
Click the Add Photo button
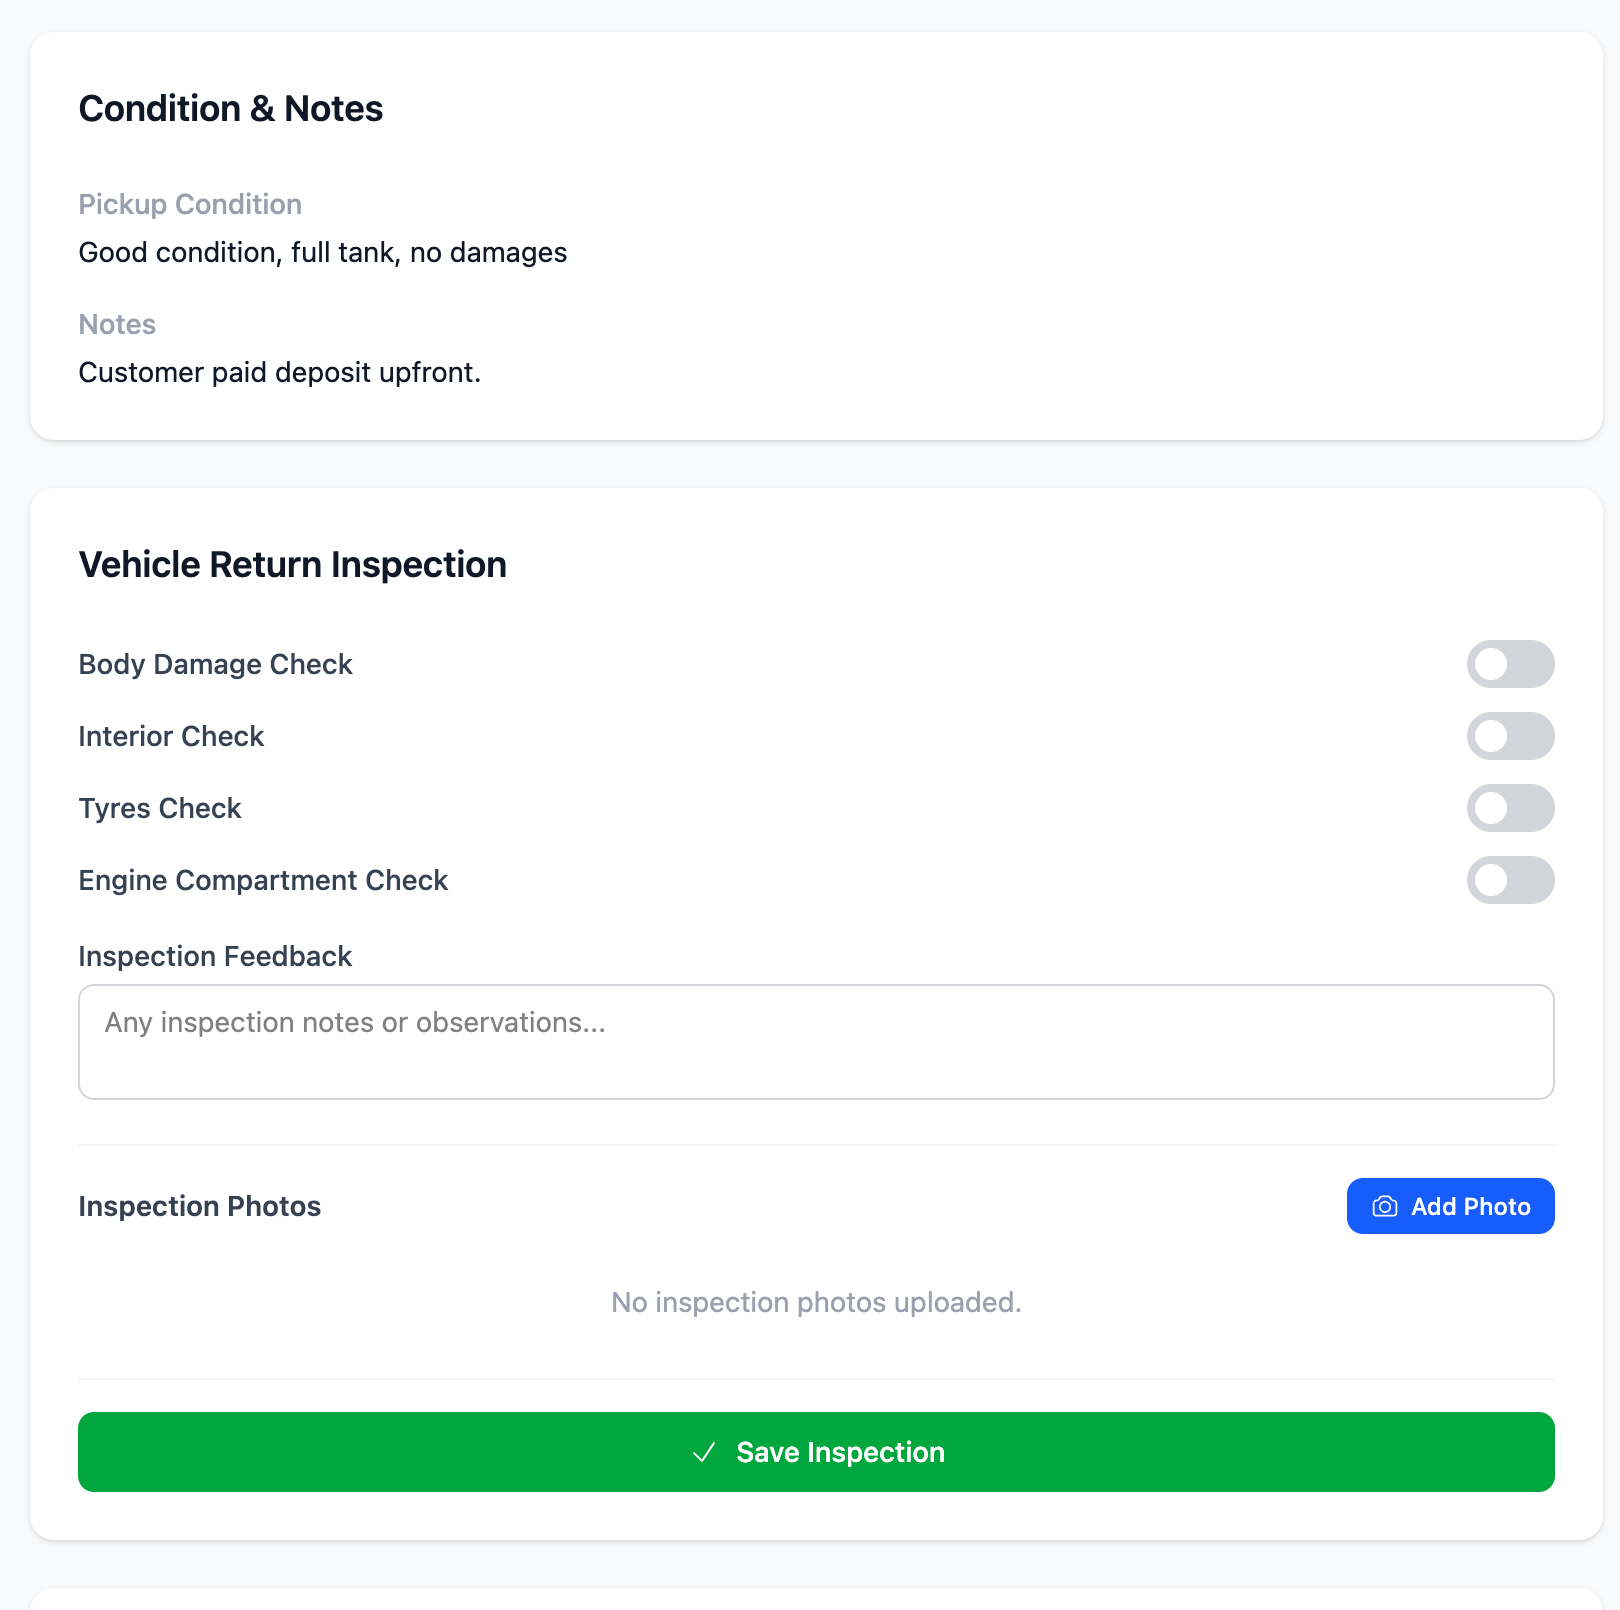1450,1206
